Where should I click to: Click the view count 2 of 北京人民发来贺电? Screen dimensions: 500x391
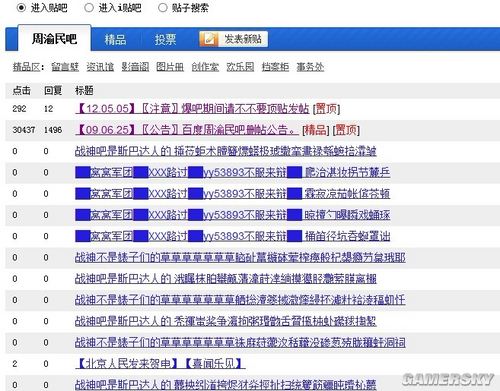(15, 364)
